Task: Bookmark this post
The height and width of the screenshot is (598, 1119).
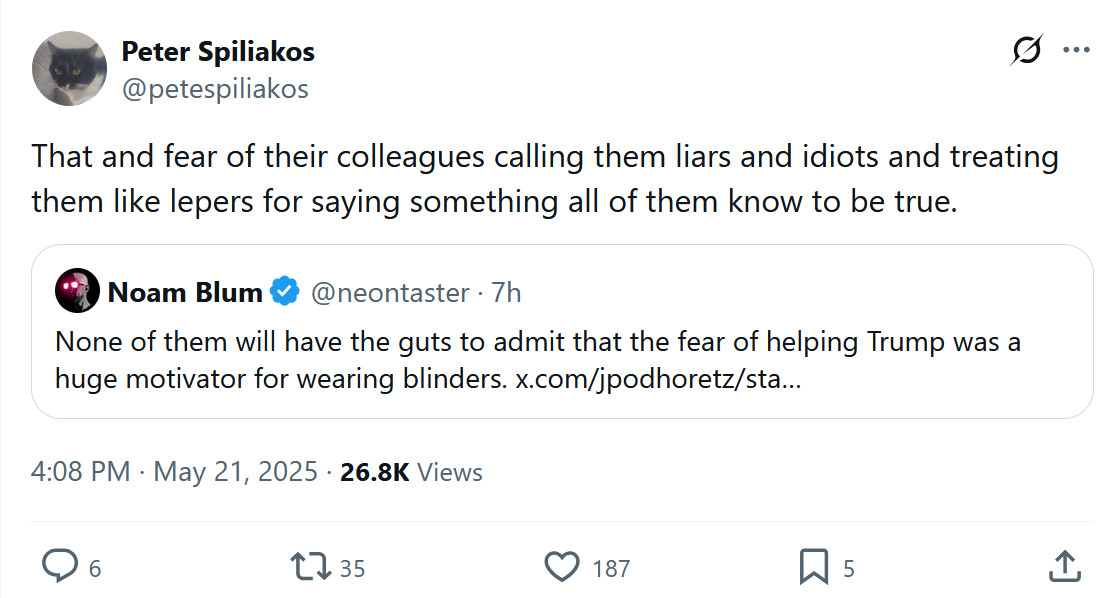Action: tap(814, 567)
